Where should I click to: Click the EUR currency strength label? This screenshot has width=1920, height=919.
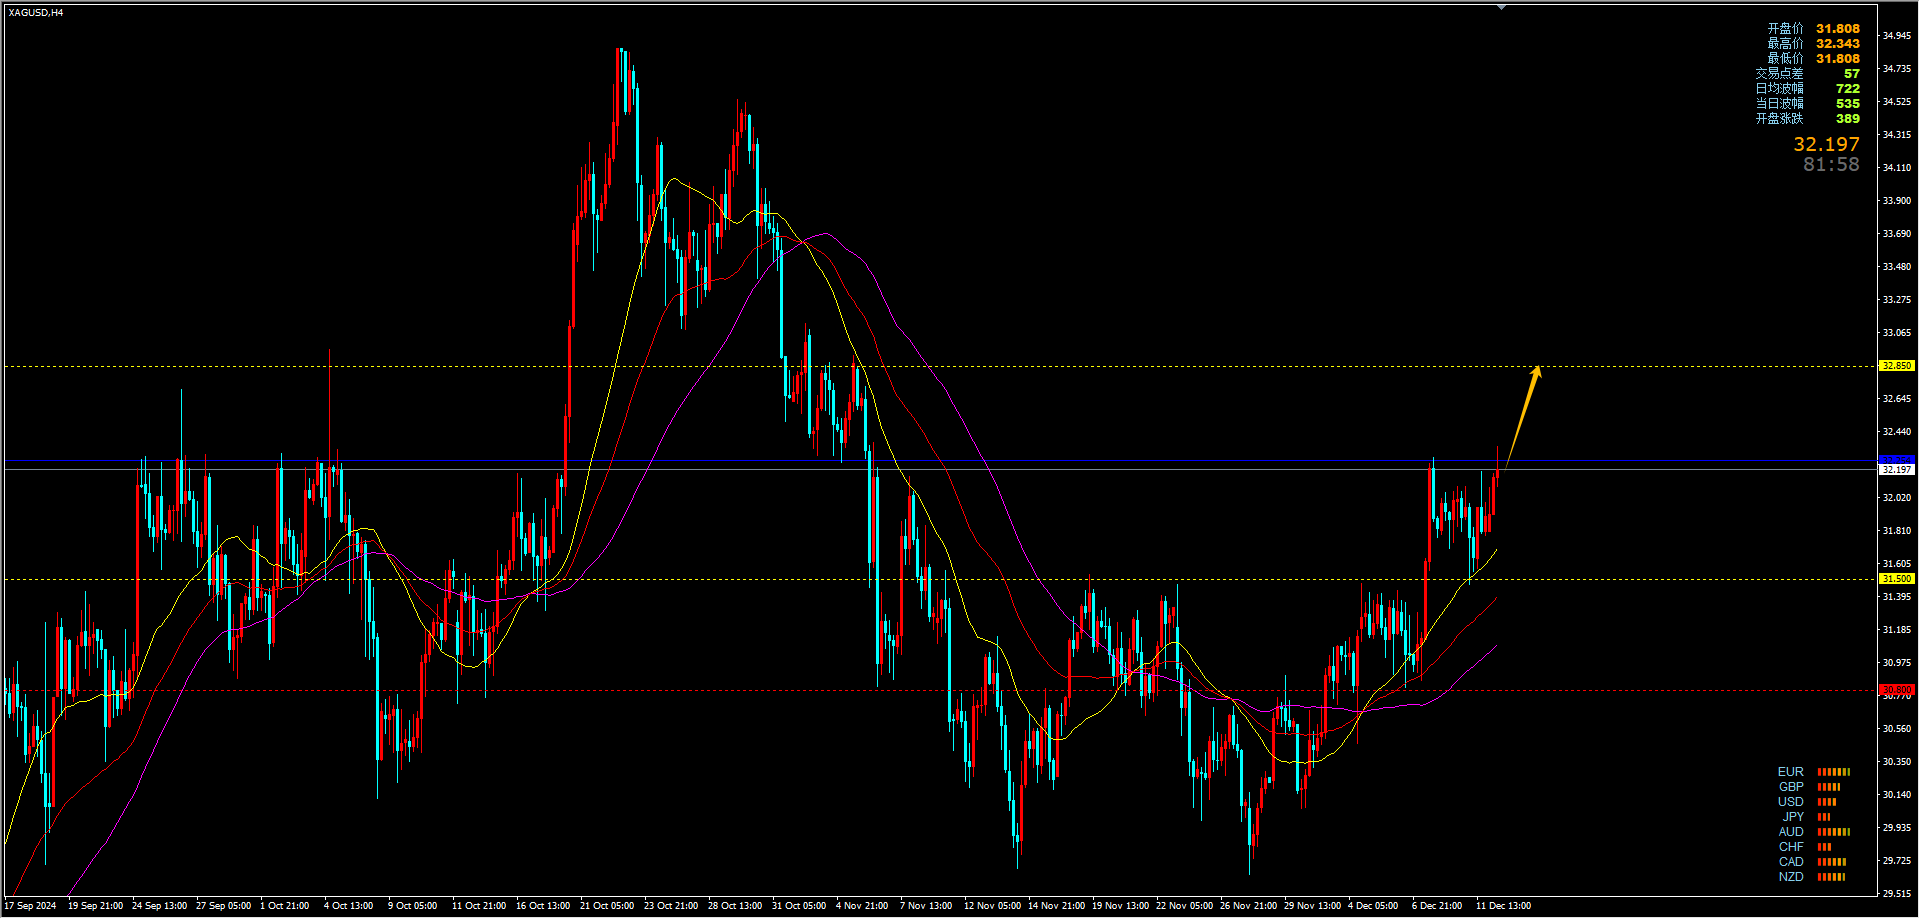coord(1791,772)
